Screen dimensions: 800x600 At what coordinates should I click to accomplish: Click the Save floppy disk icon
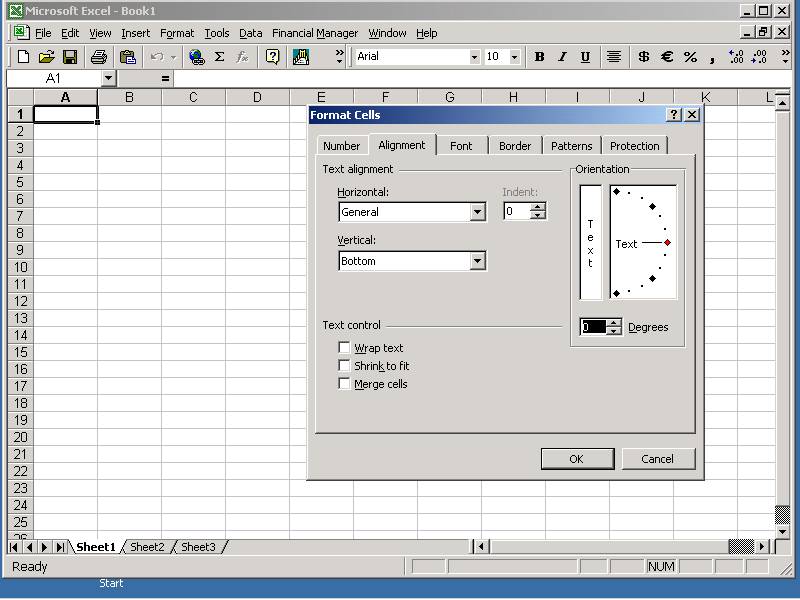(70, 57)
